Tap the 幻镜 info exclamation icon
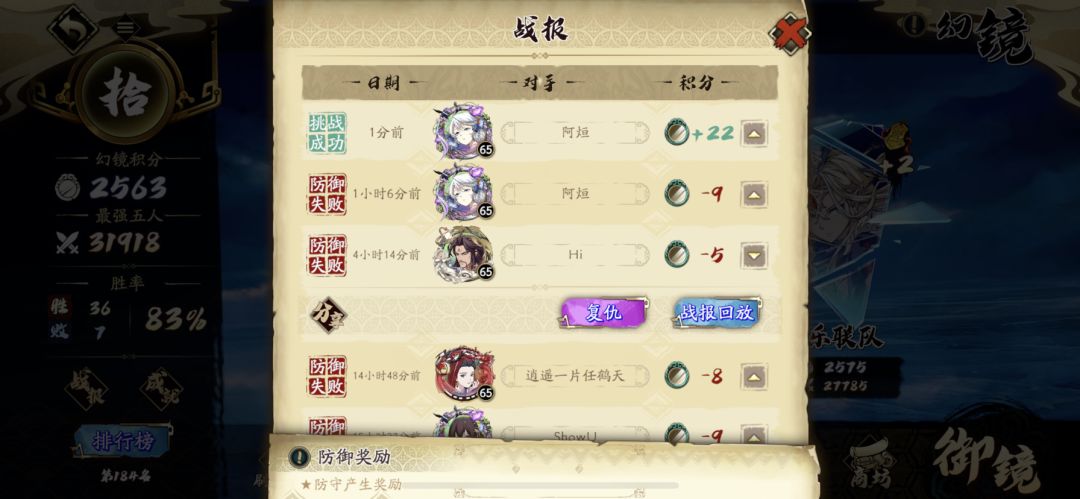The image size is (1080, 499). 914,25
